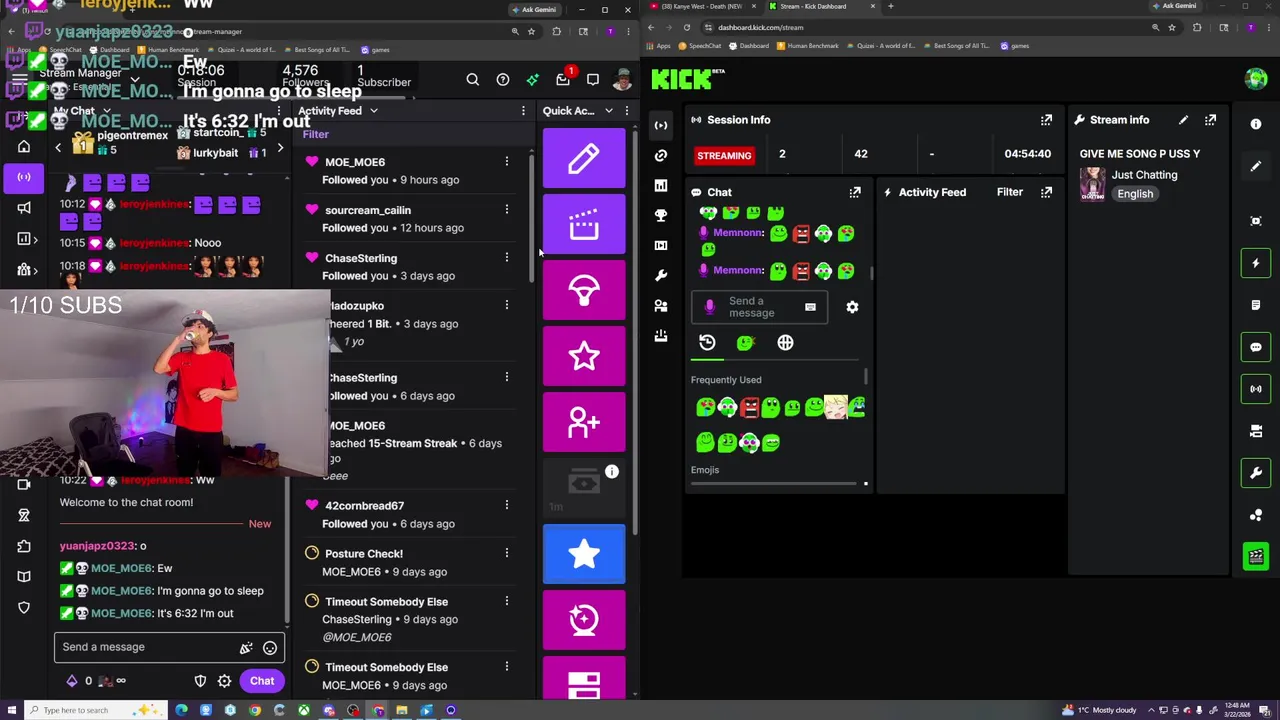Open options menu for Posture Check! event
The image size is (1280, 720).
[x=506, y=553]
